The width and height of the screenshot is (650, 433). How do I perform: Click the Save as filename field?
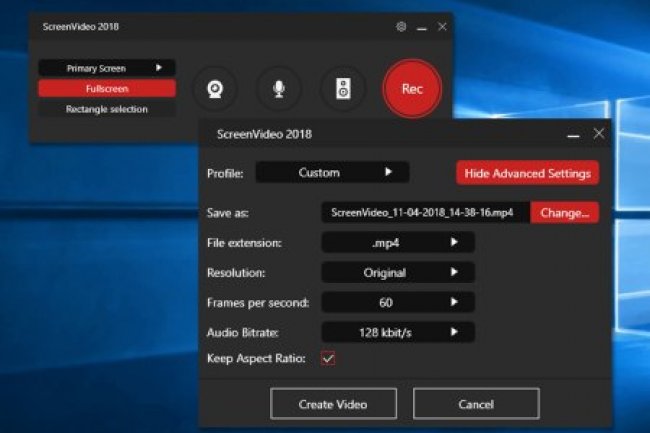click(x=425, y=213)
